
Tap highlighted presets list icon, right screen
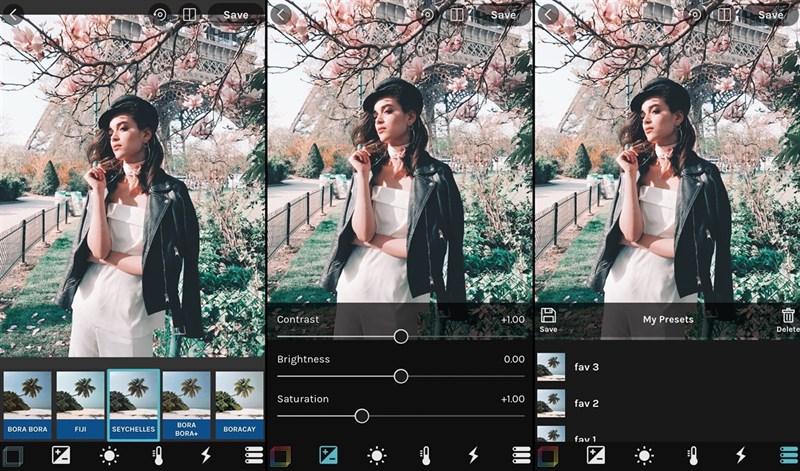(789, 455)
